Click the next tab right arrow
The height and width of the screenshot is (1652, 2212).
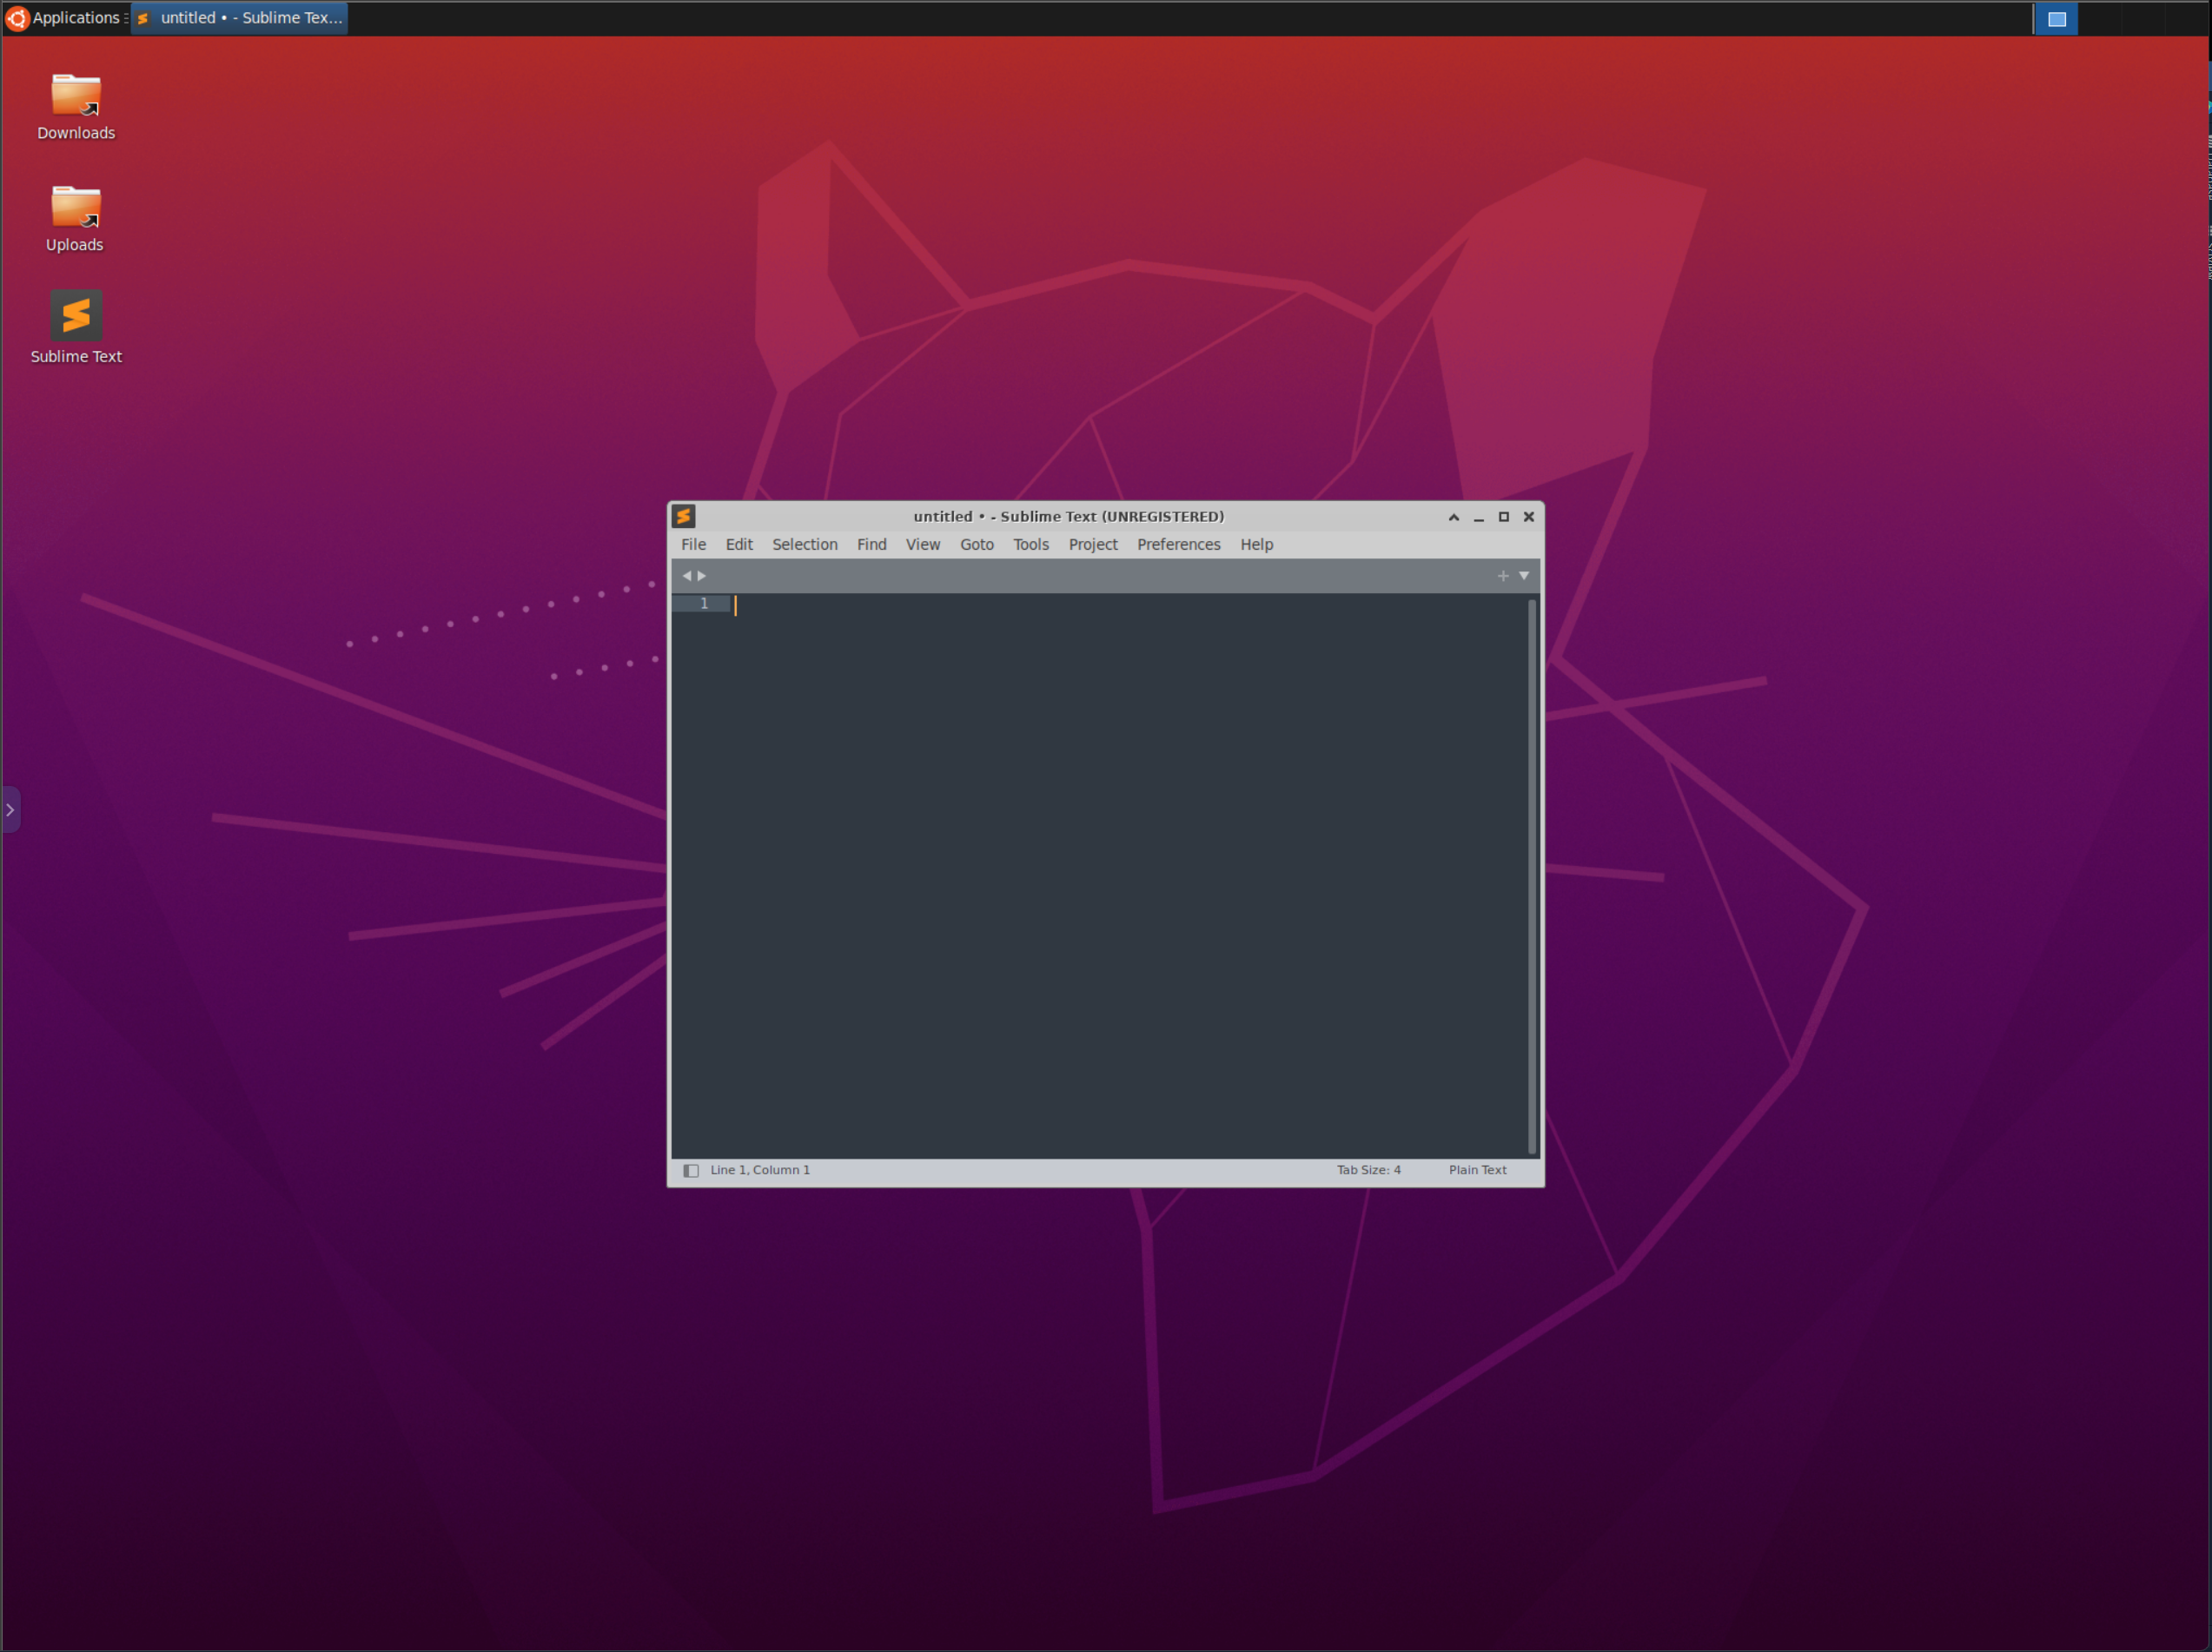click(702, 576)
